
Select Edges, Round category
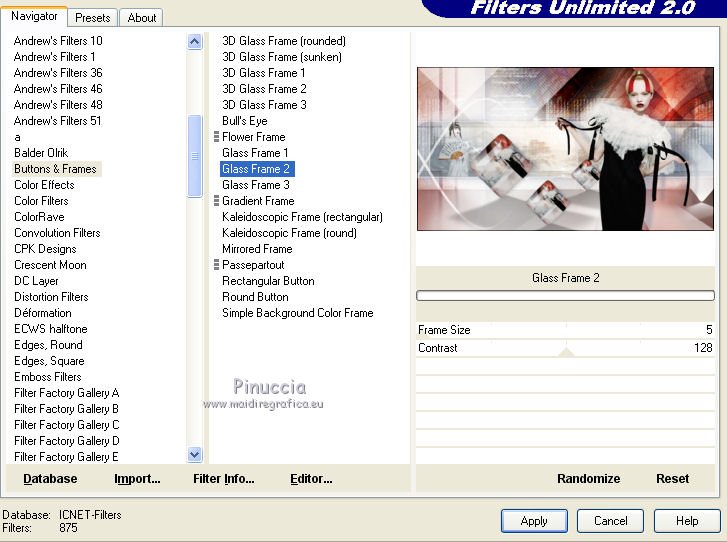tap(48, 345)
